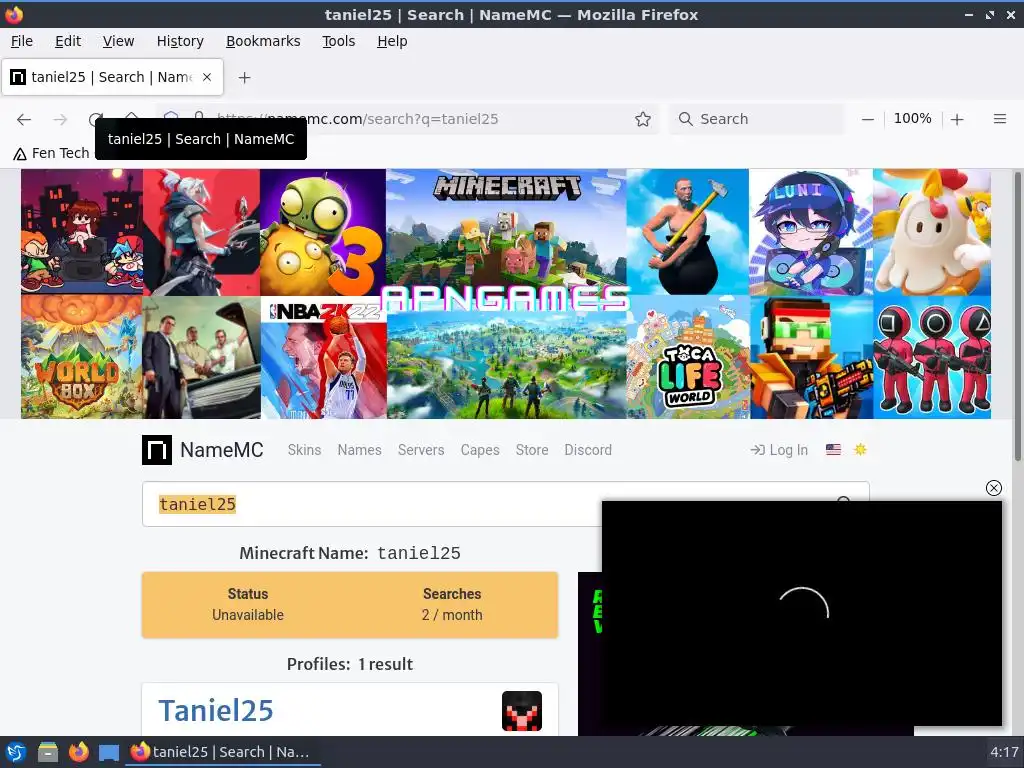The image size is (1024, 768).
Task: Open the Fen Tech bookmark
Action: pyautogui.click(x=52, y=153)
